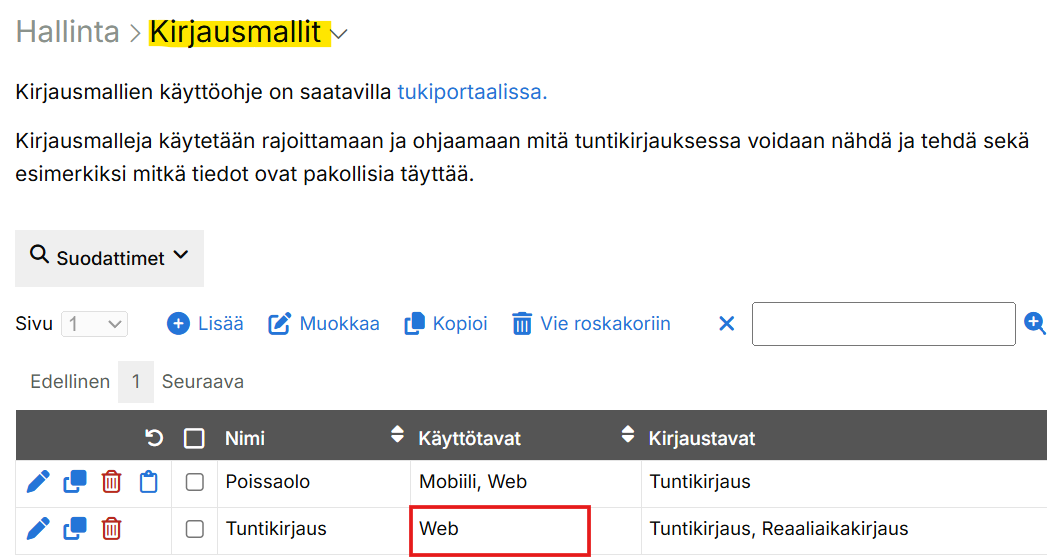Screen dimensions: 1047x558
Task: Clear search with the blue X icon
Action: click(x=727, y=323)
